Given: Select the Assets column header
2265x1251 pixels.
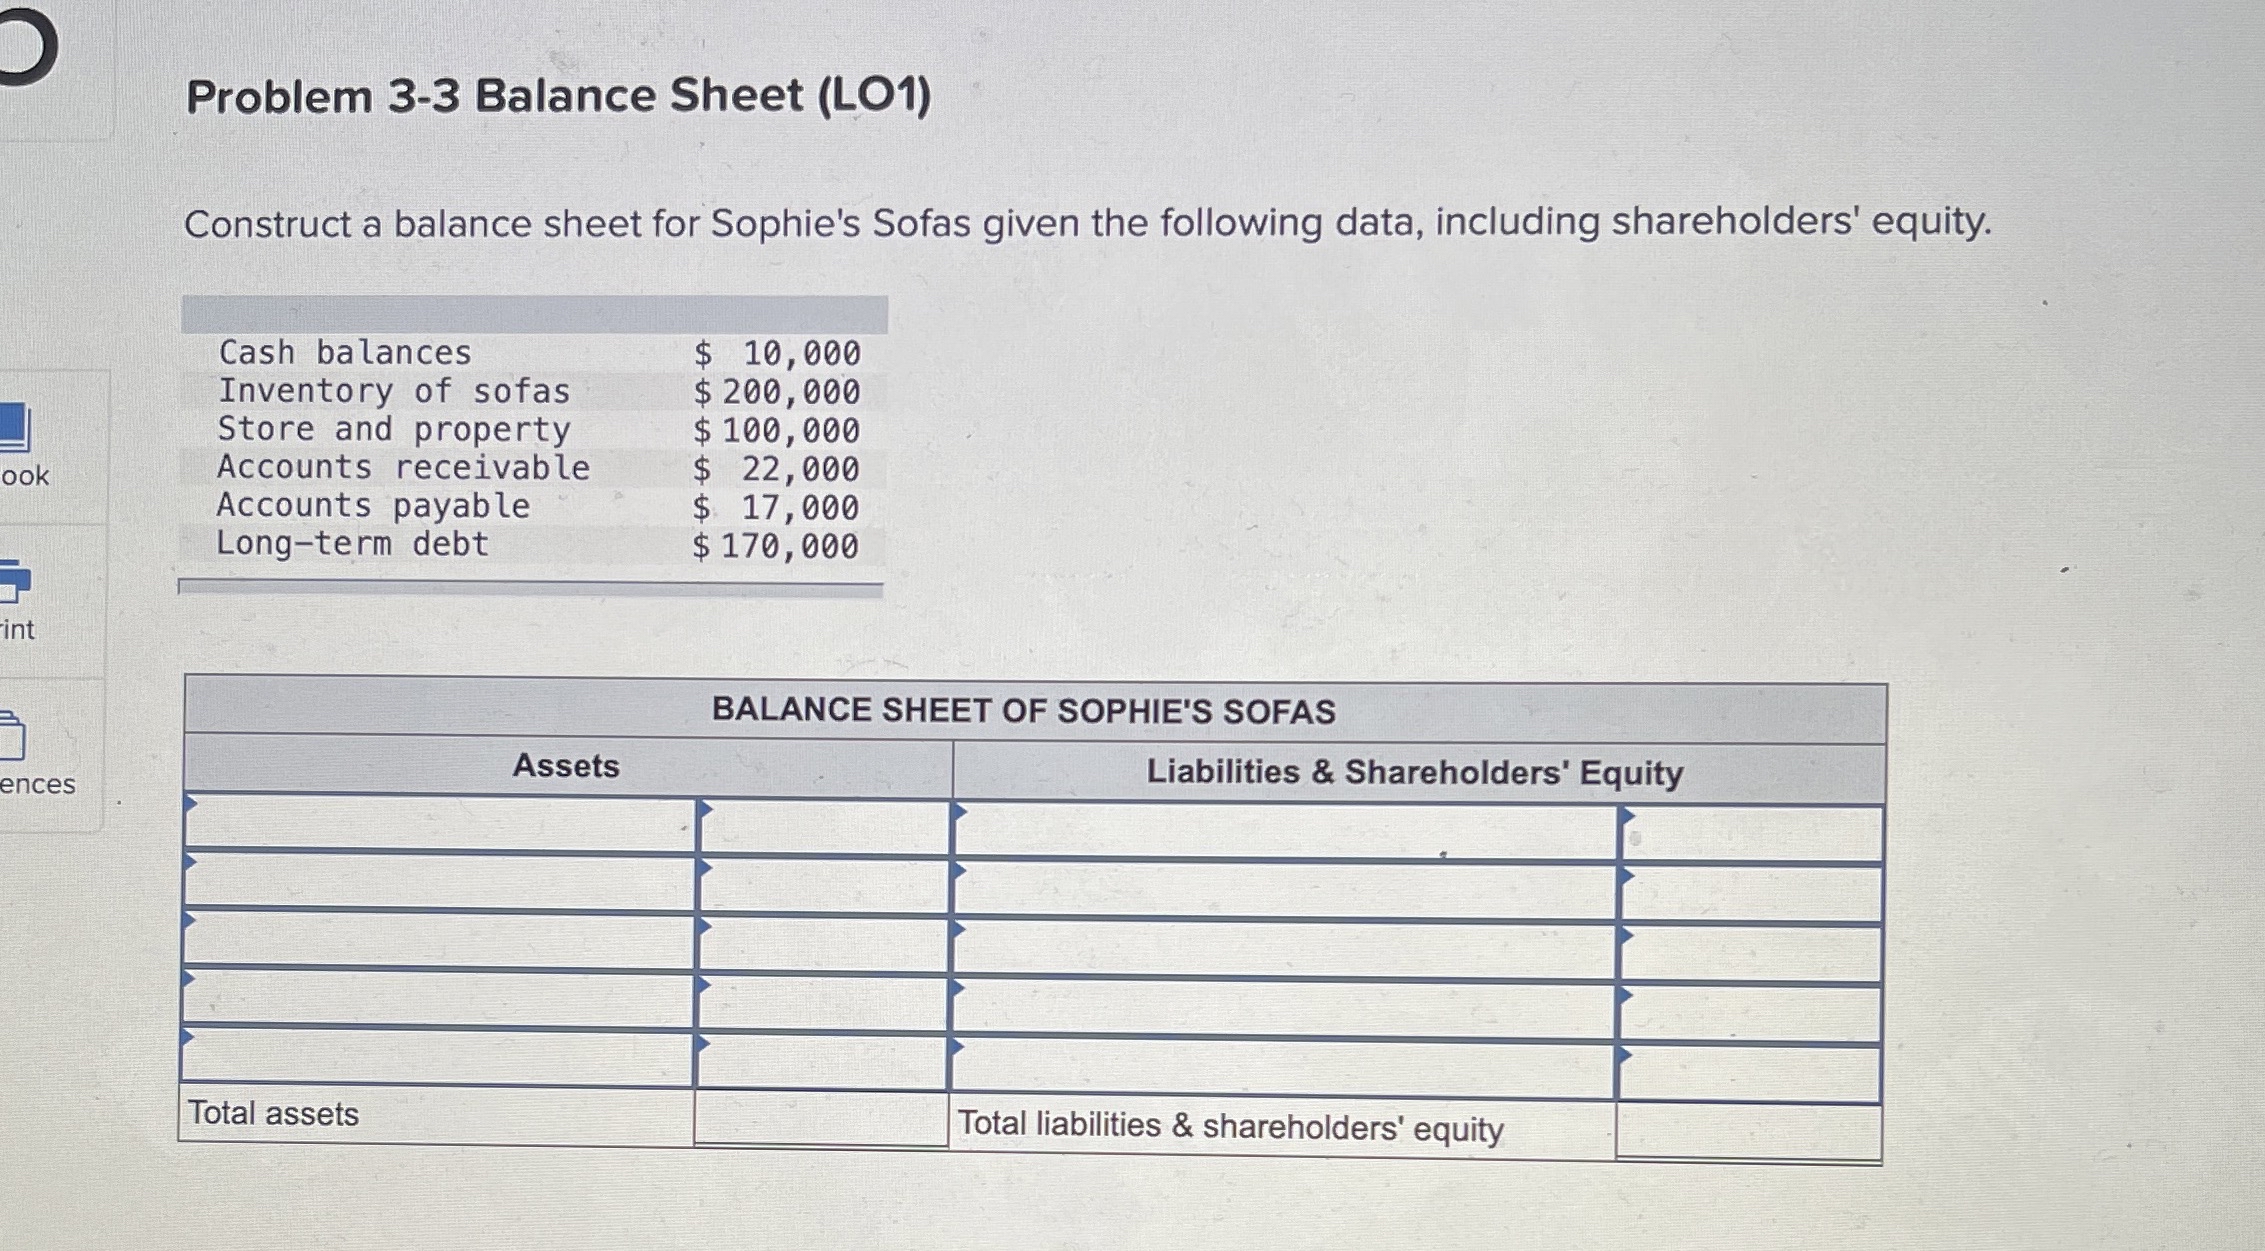Looking at the screenshot, I should coord(566,768).
